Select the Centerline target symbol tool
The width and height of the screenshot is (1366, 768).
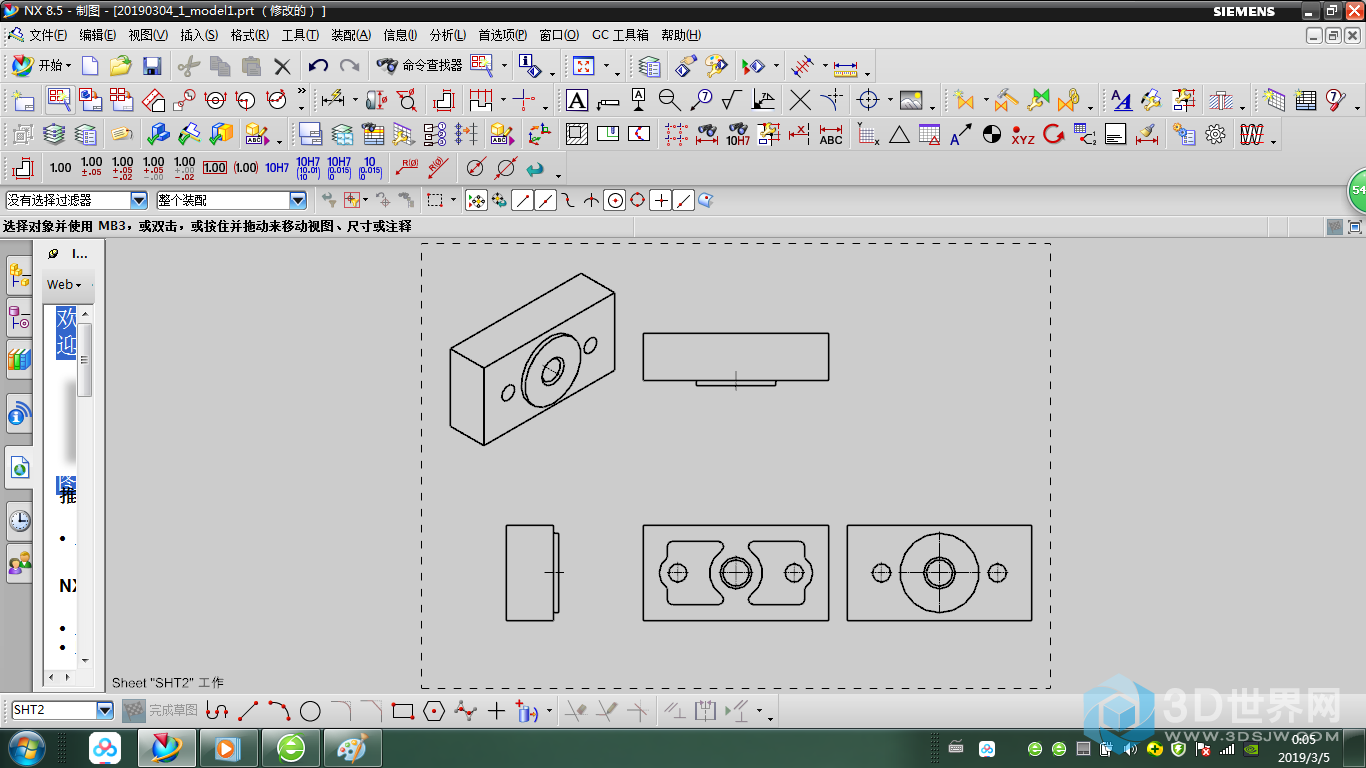pos(868,100)
